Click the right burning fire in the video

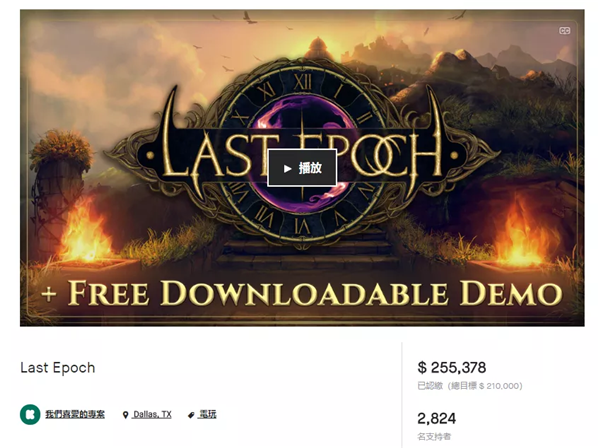click(x=522, y=235)
